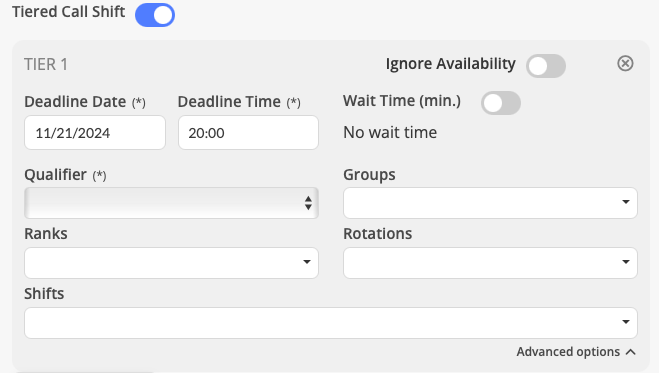
Task: Click the Deadline Date field showing 11/21/2024
Action: coord(95,133)
